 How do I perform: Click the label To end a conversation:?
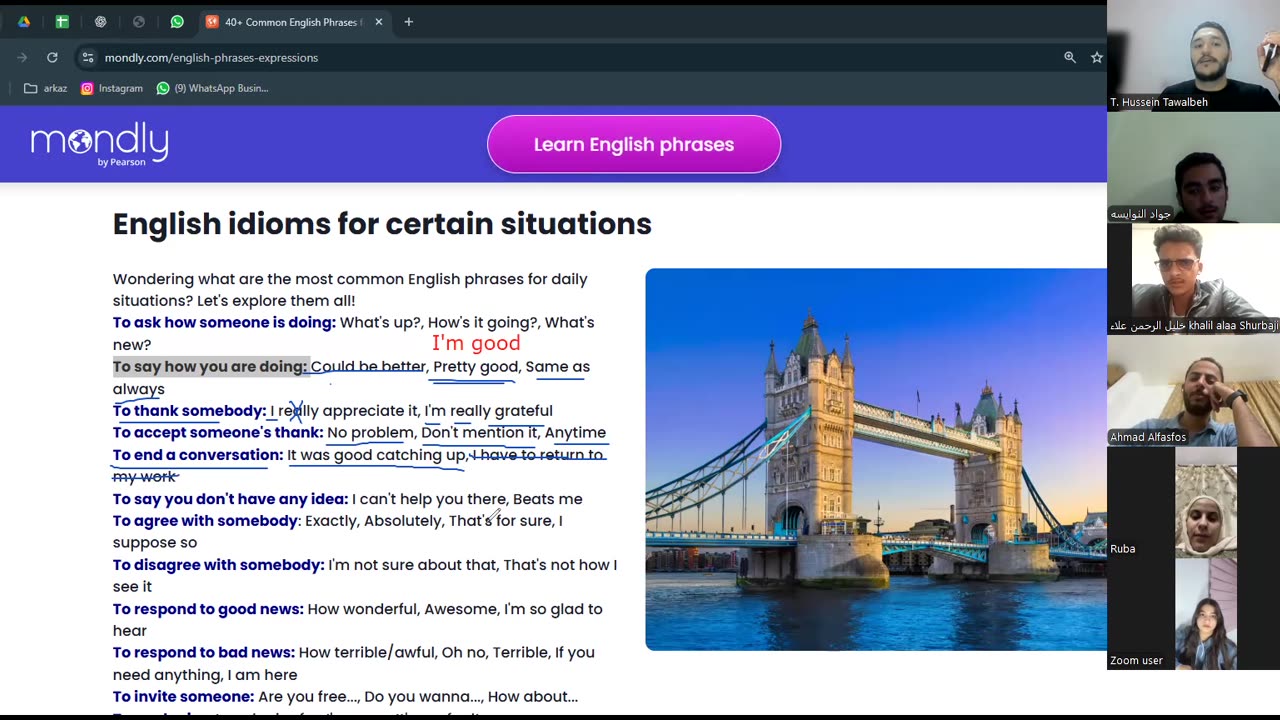(198, 454)
